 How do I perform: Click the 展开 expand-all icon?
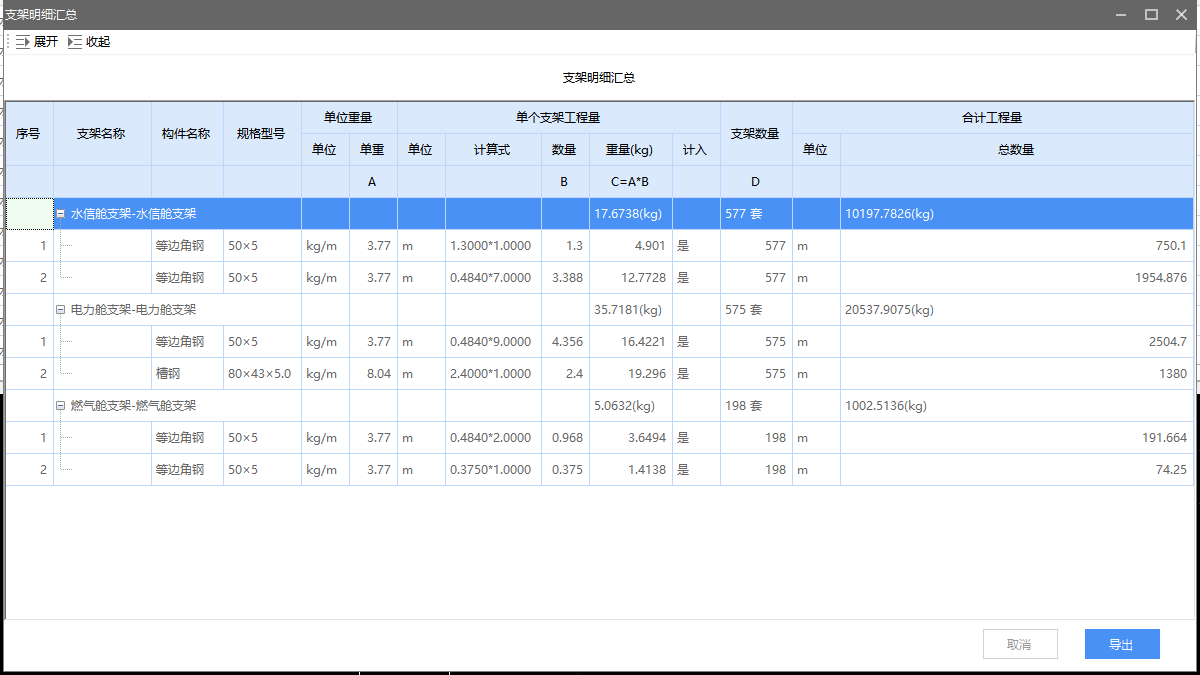point(22,42)
